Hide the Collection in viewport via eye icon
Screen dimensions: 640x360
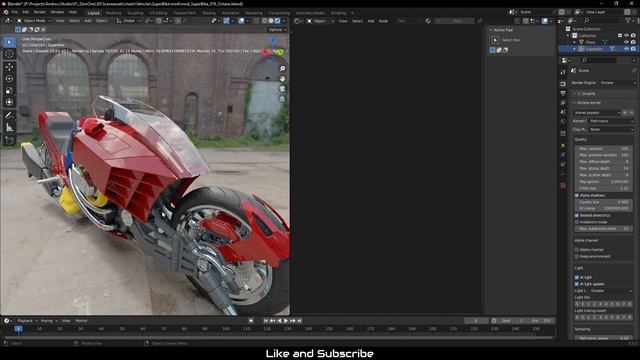(x=627, y=36)
